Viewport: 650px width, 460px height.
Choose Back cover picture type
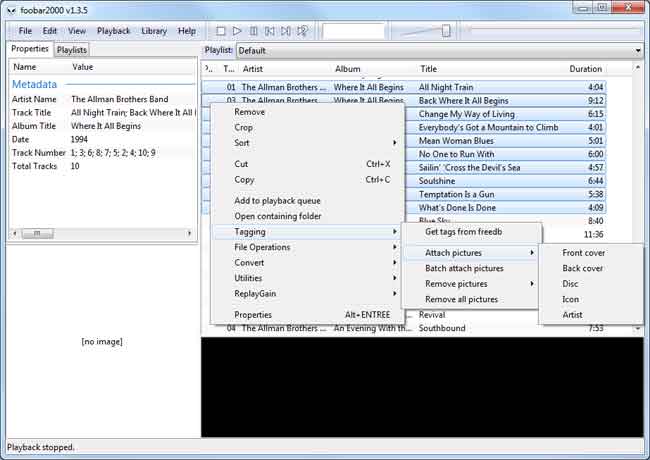(x=591, y=269)
